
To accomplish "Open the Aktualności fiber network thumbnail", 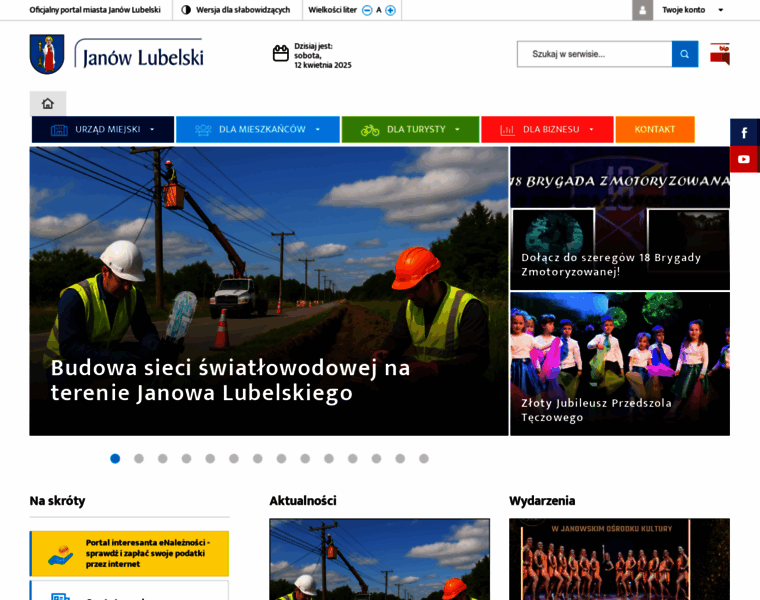I will (x=380, y=559).
